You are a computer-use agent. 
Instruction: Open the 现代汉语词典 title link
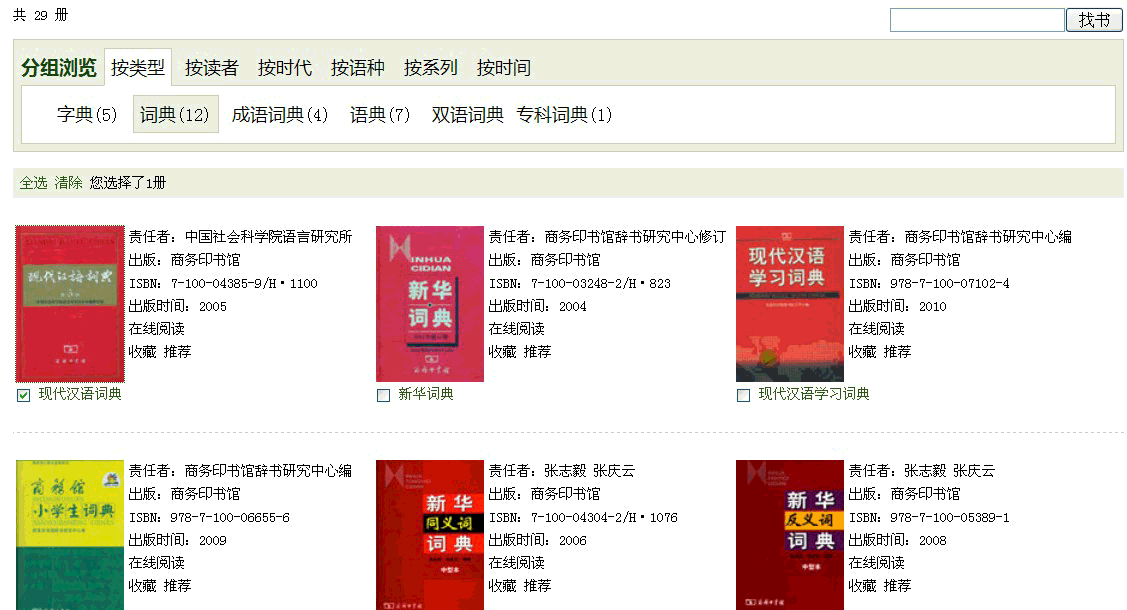tap(80, 394)
